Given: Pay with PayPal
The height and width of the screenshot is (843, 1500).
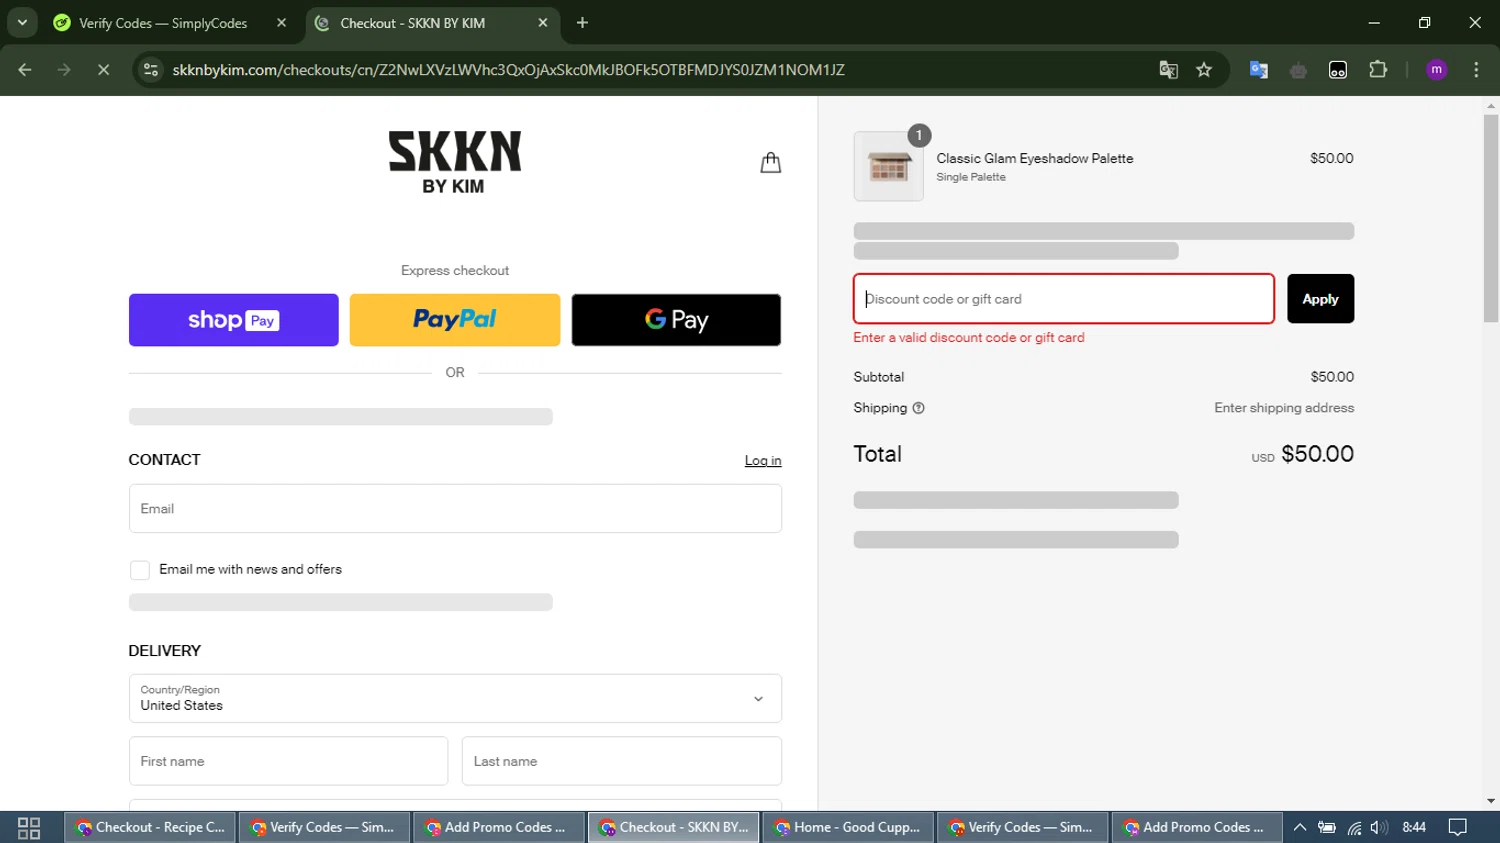Looking at the screenshot, I should click(455, 320).
